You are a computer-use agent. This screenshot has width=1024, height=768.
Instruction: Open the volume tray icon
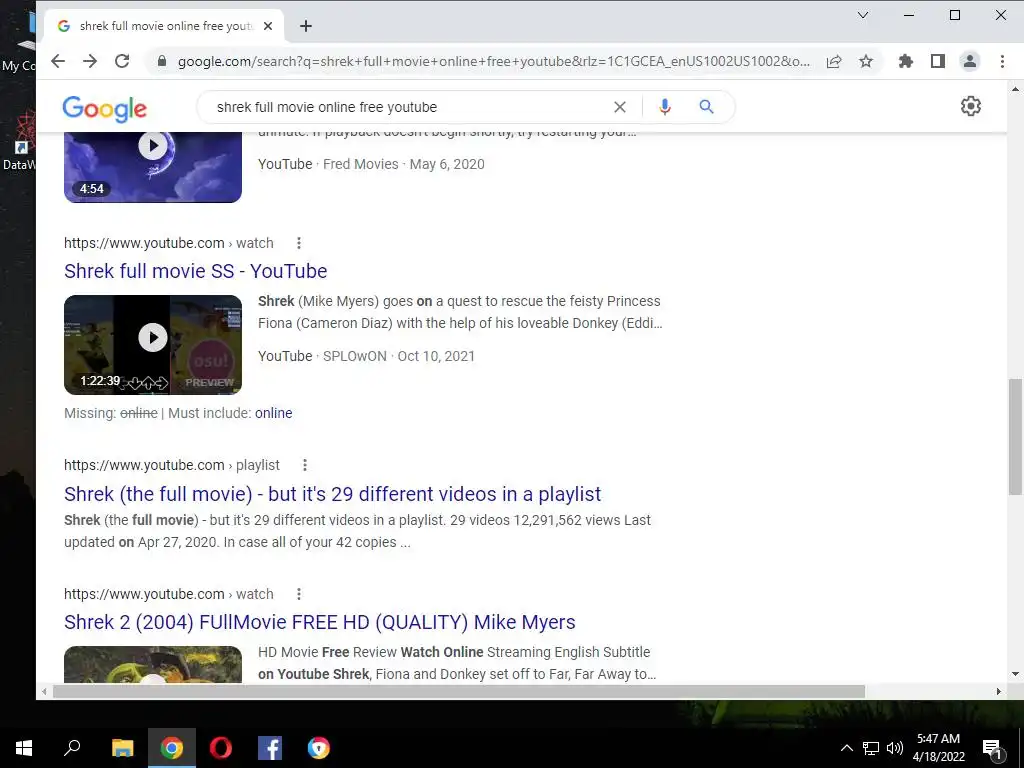tap(895, 748)
